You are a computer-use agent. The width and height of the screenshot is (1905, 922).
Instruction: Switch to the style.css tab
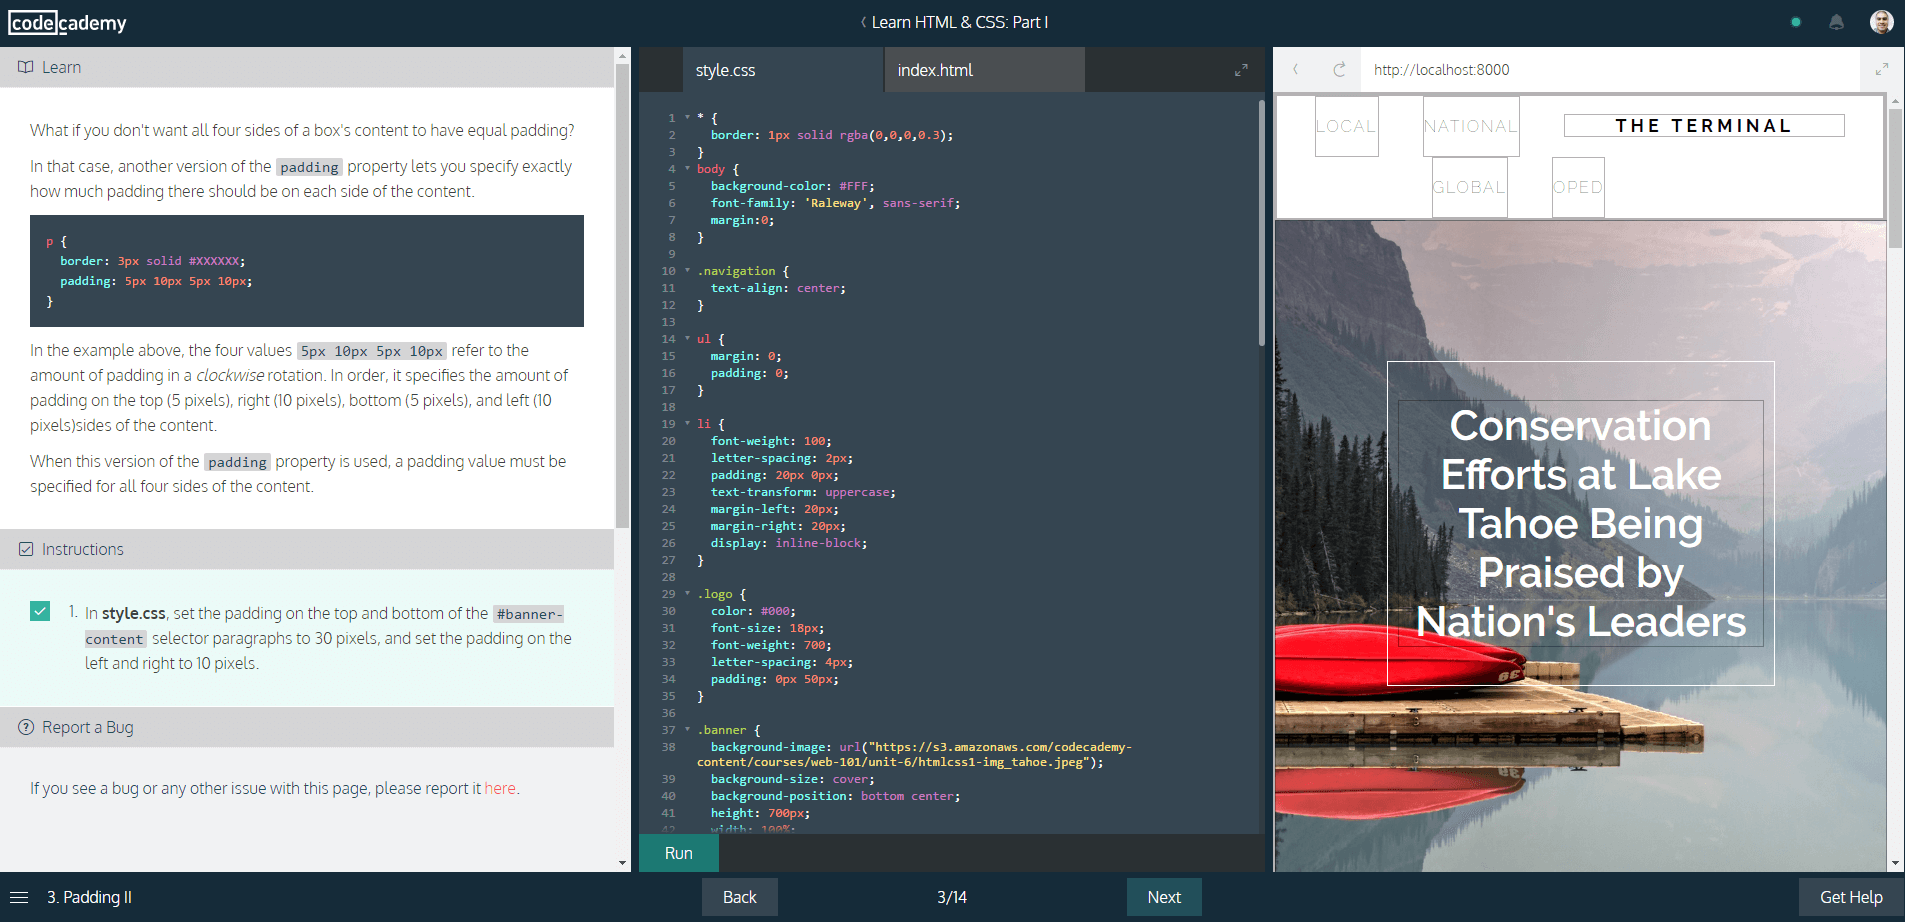pos(783,70)
